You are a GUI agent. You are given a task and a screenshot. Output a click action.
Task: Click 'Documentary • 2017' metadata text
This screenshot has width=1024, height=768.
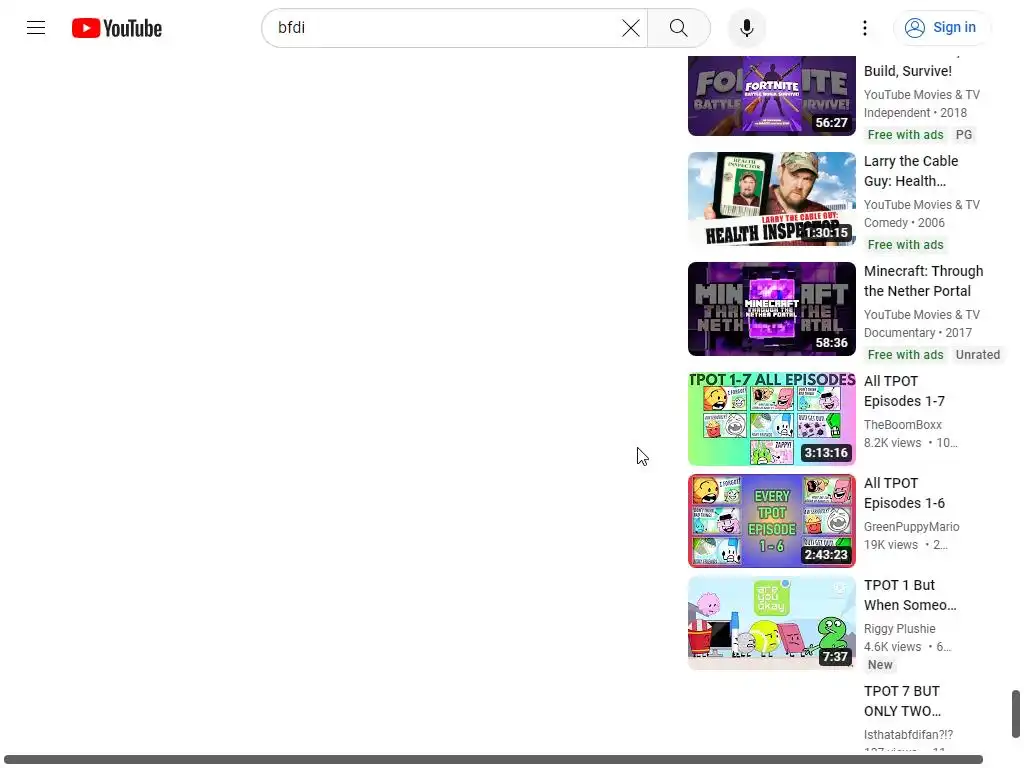click(x=918, y=332)
